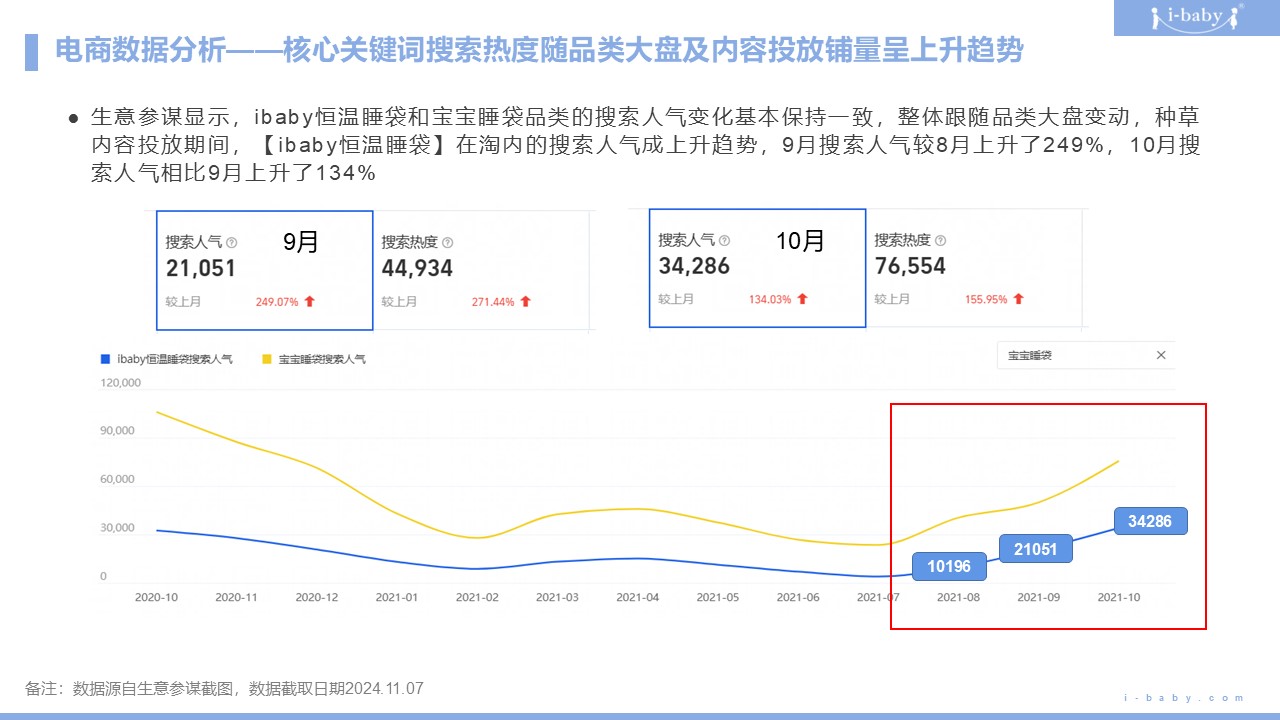Click 较上月 text below 21,051

coord(183,301)
